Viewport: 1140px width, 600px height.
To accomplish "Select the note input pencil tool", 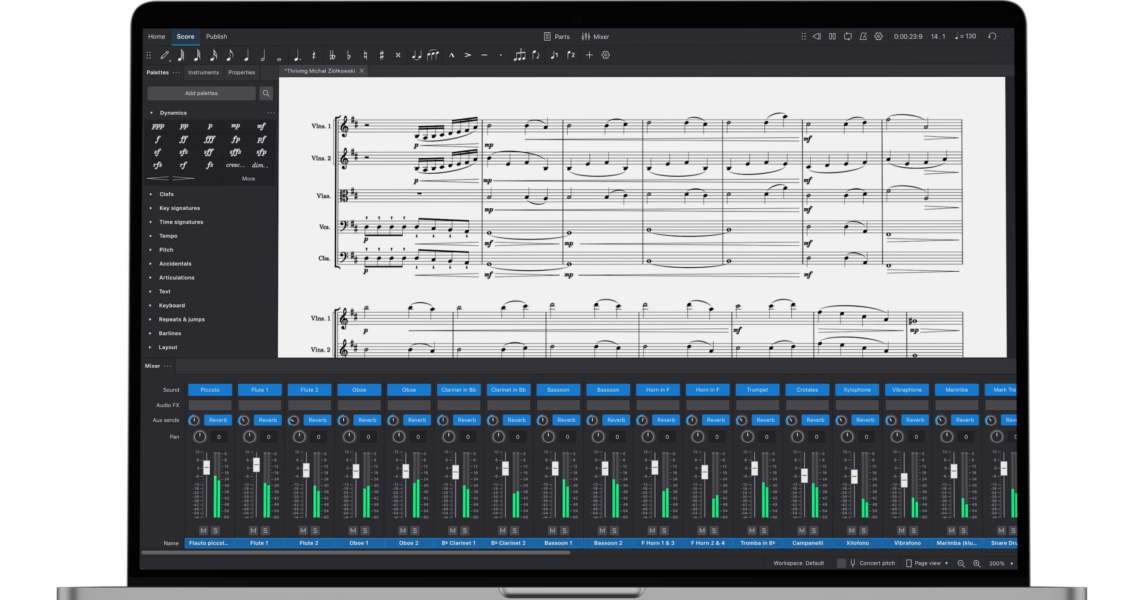I will [164, 55].
